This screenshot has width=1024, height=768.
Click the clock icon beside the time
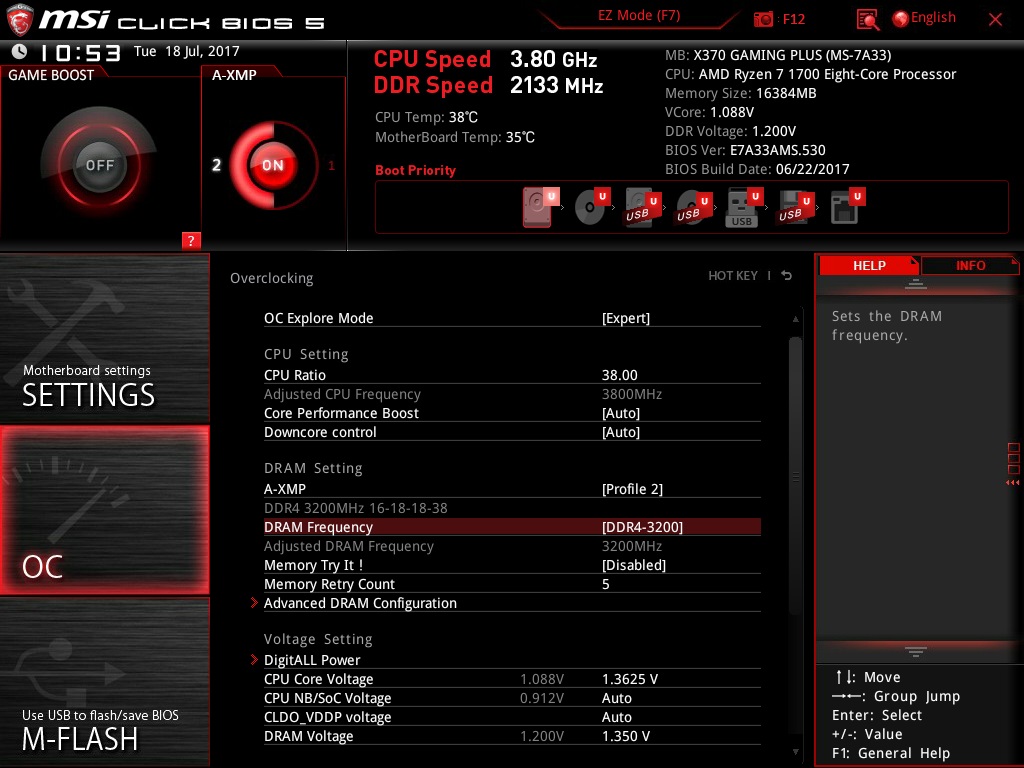point(20,51)
